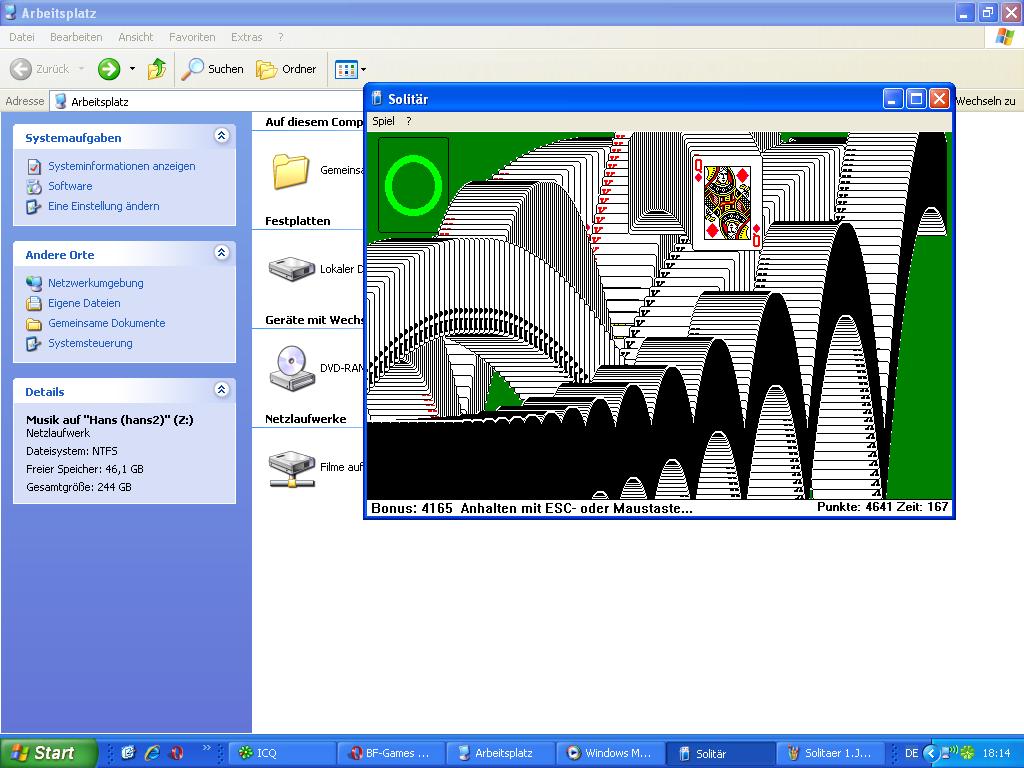The width and height of the screenshot is (1024, 768).
Task: Select the Lokaler Datenträger hard disk icon
Action: [x=291, y=268]
